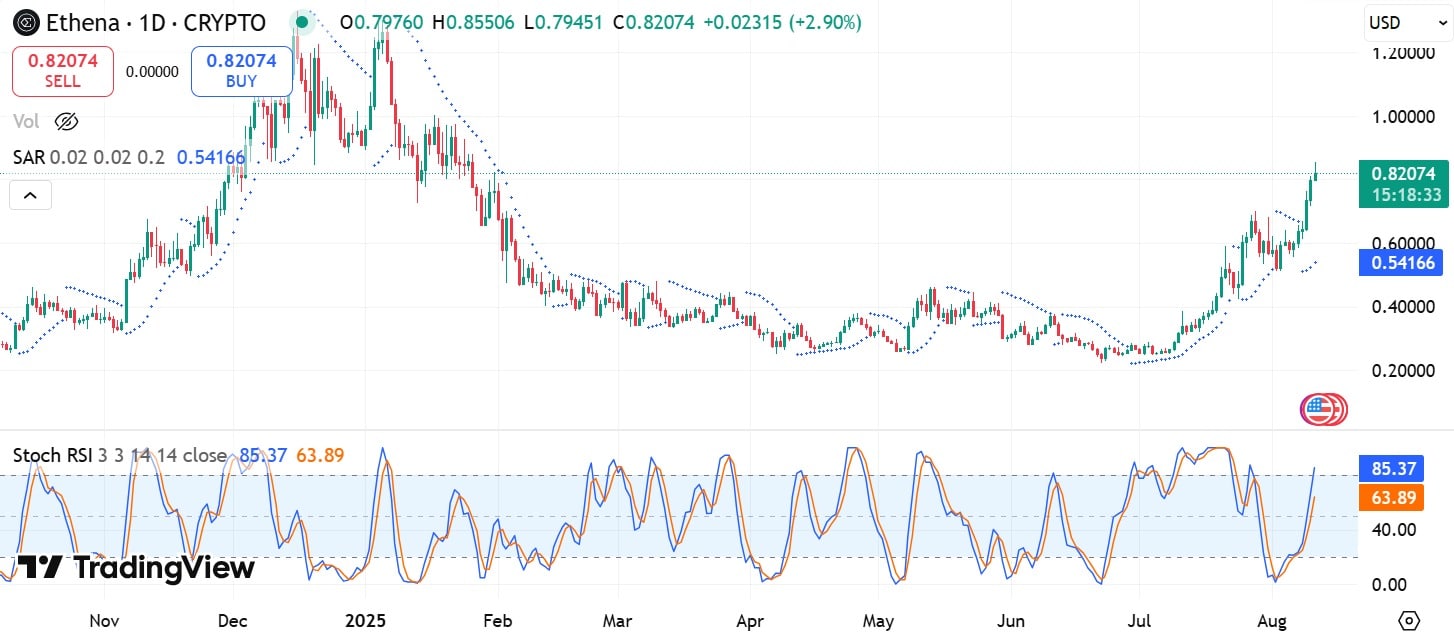Viewport: 1454px width, 639px height.
Task: Click the green market status dot
Action: click(x=301, y=22)
